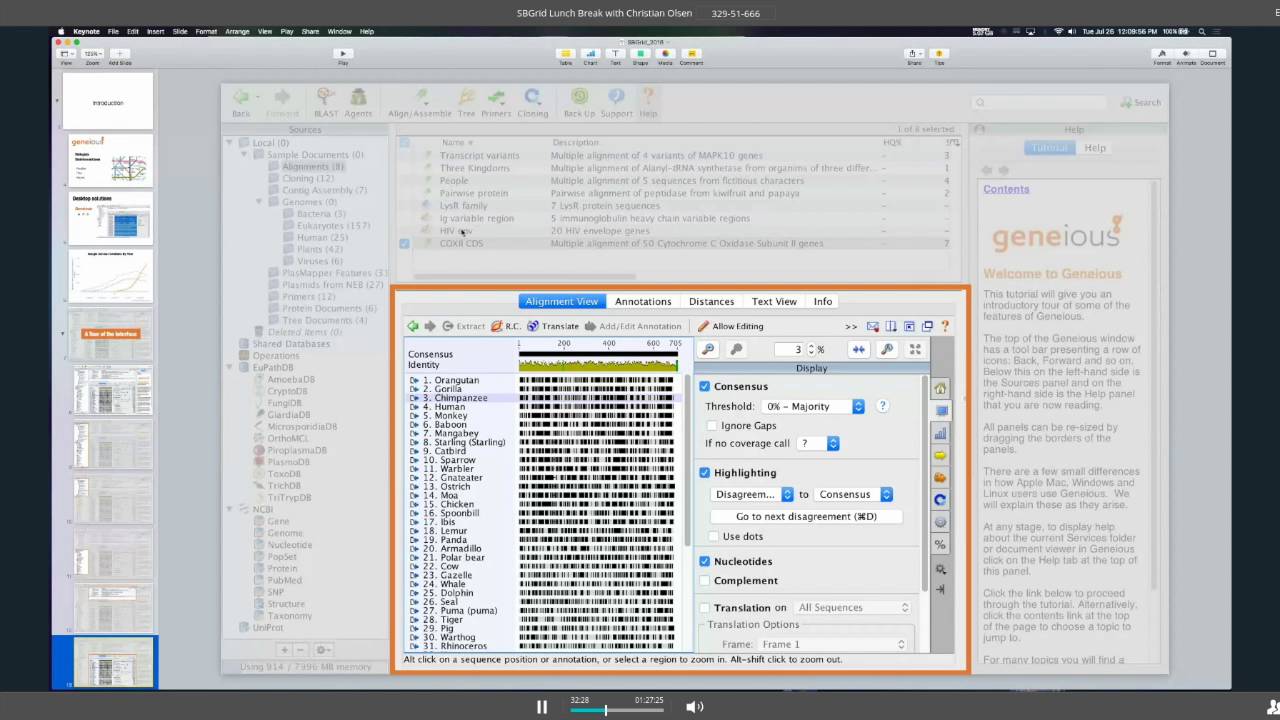1280x720 pixels.
Task: Switch to the Distances tab
Action: (711, 301)
